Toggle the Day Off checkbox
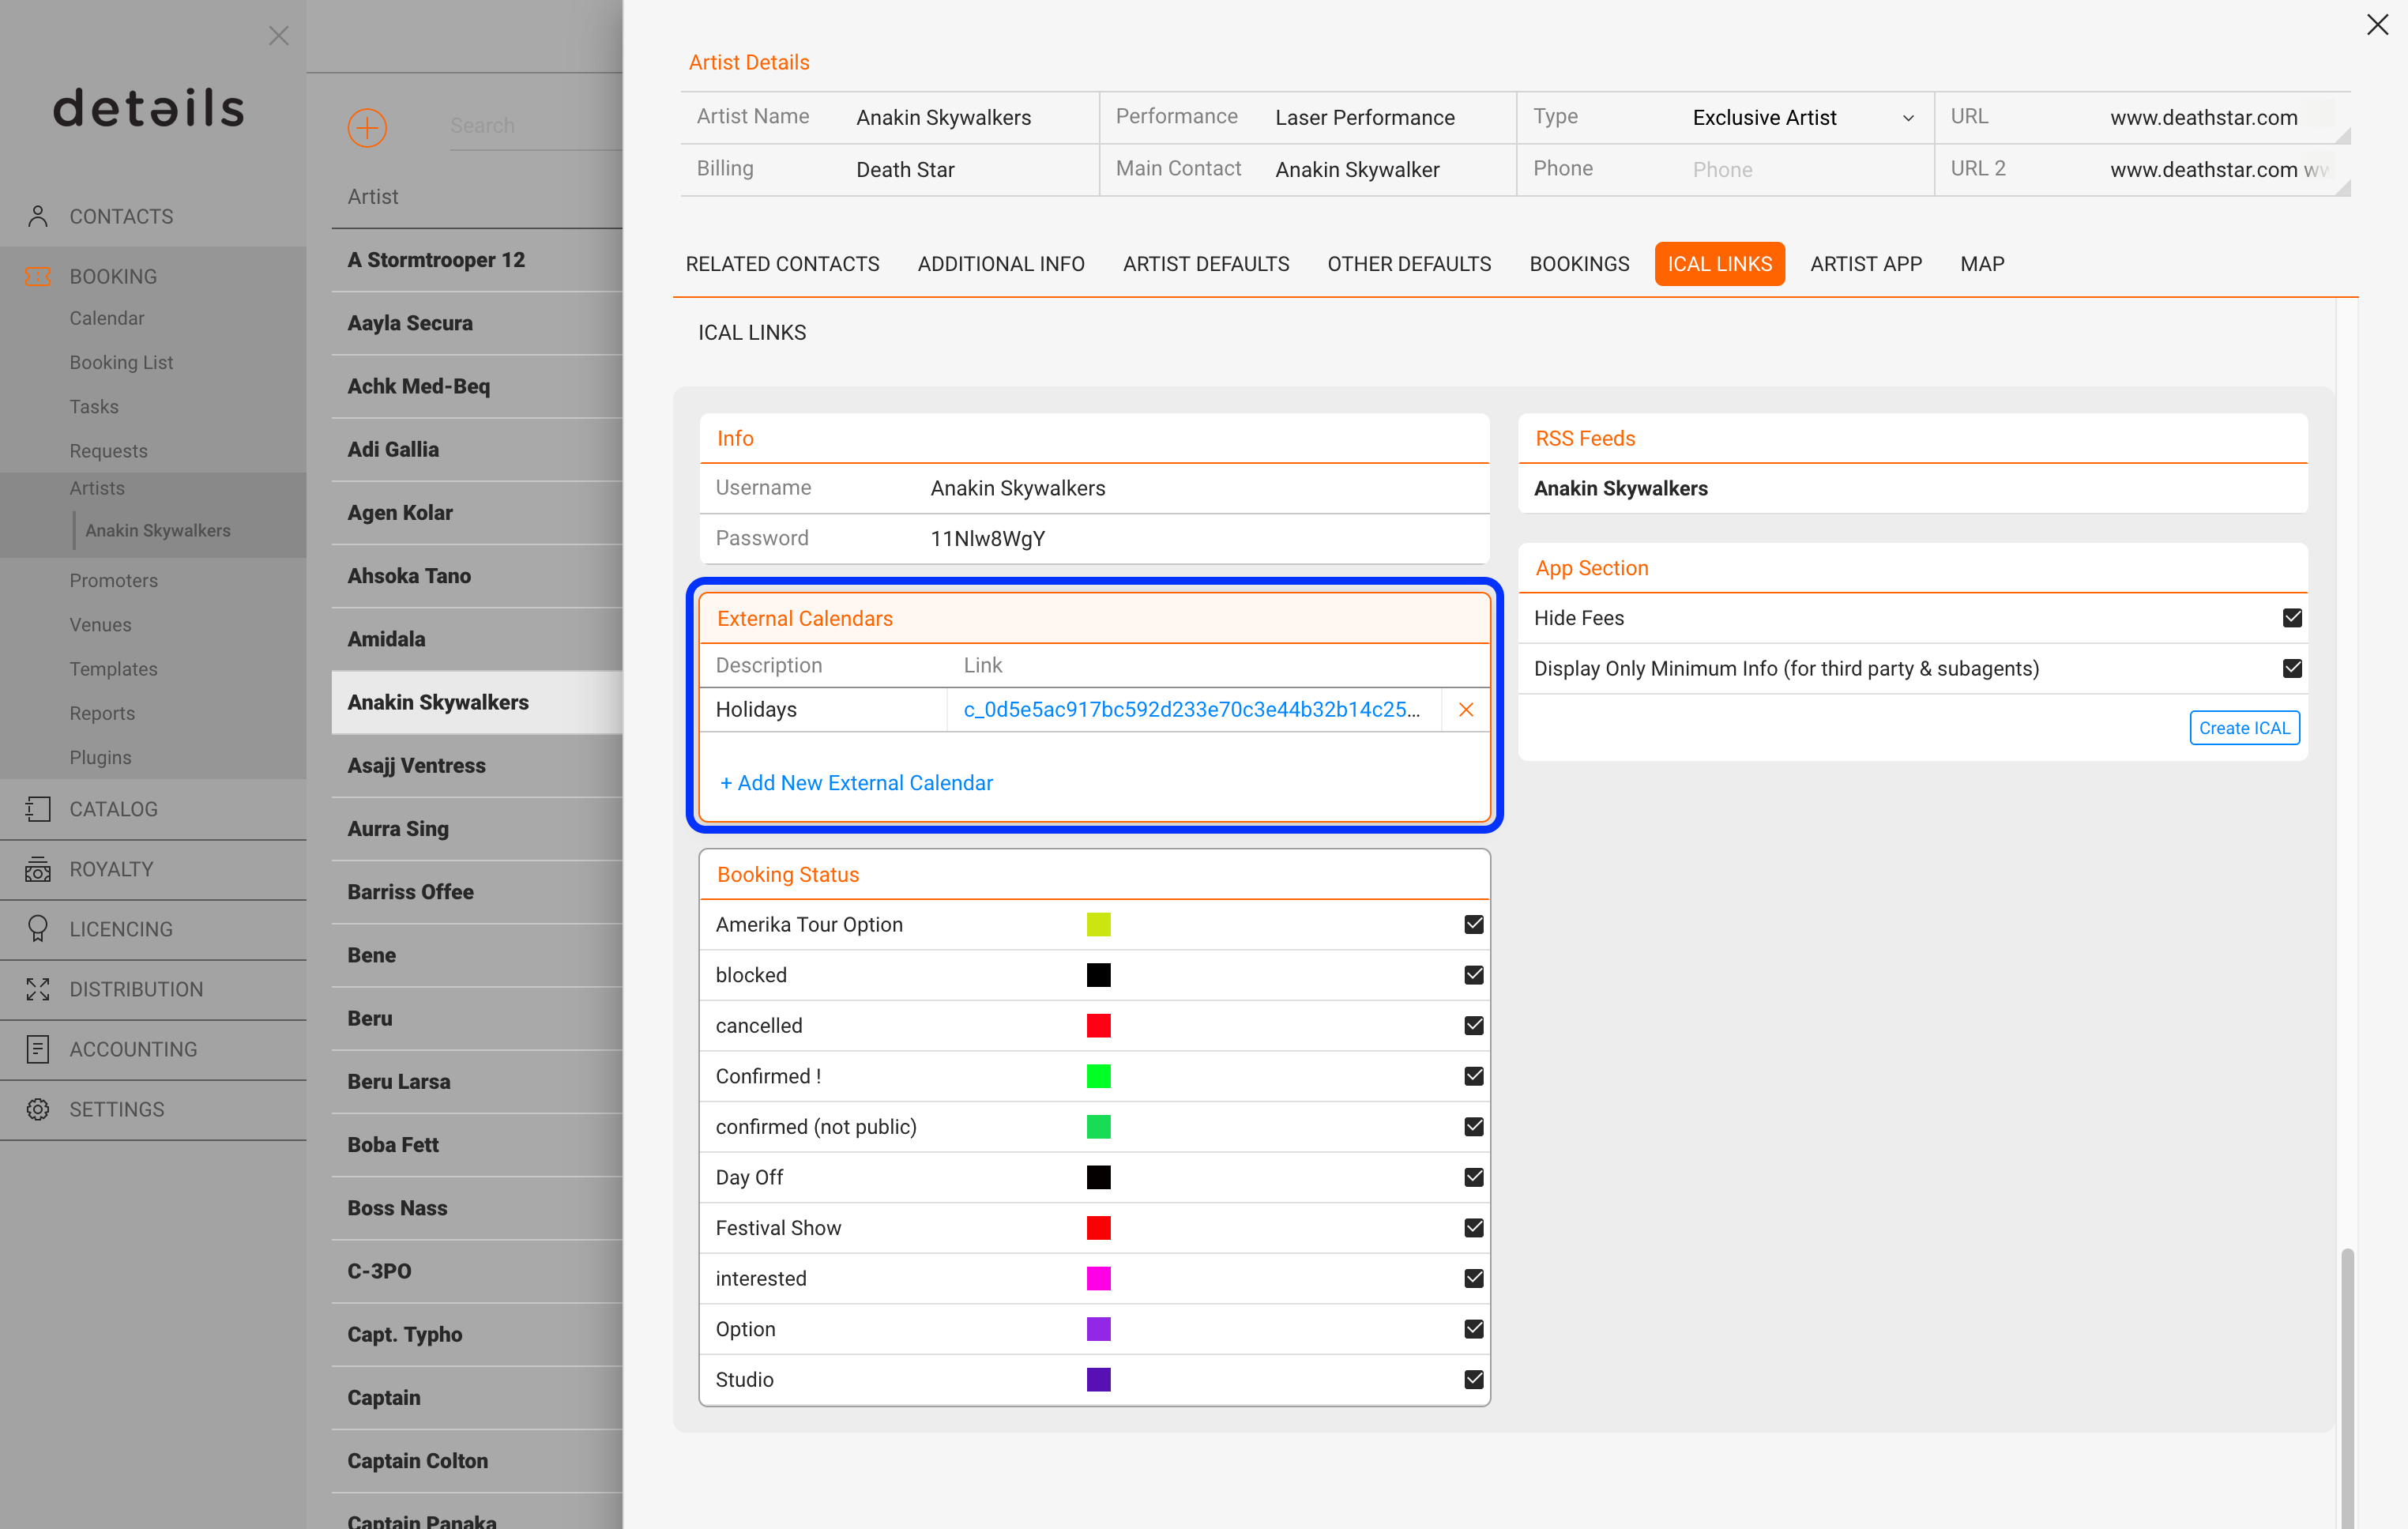This screenshot has height=1529, width=2408. pos(1474,1177)
